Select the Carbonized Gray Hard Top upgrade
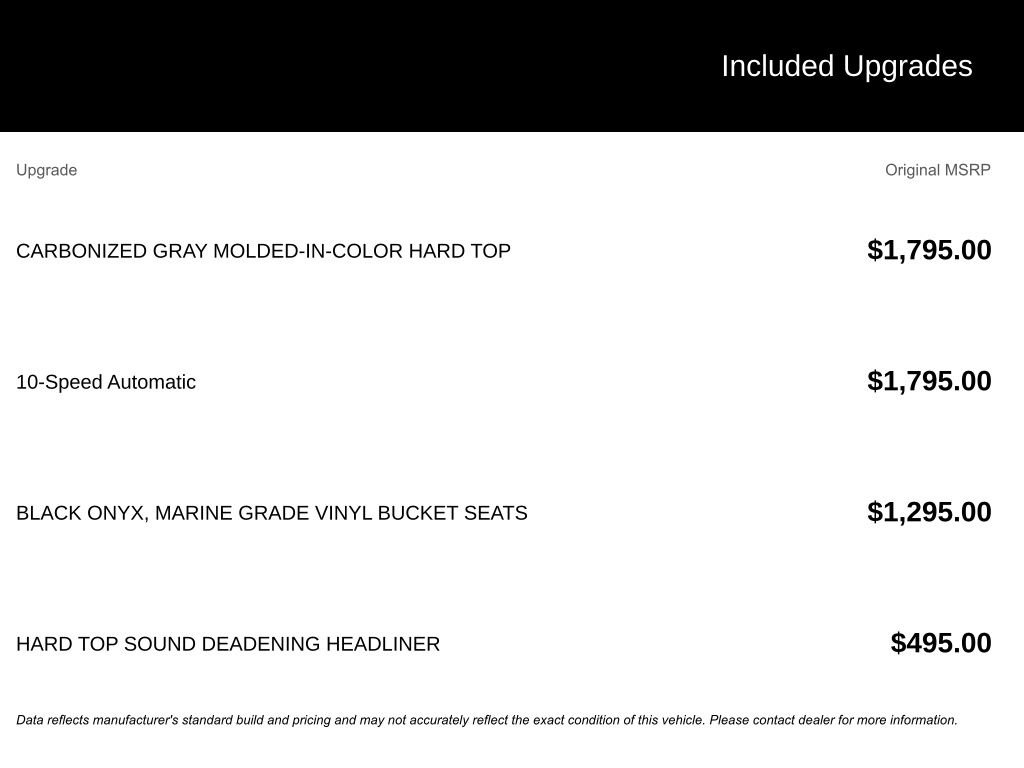Image resolution: width=1024 pixels, height=768 pixels. pyautogui.click(x=263, y=251)
